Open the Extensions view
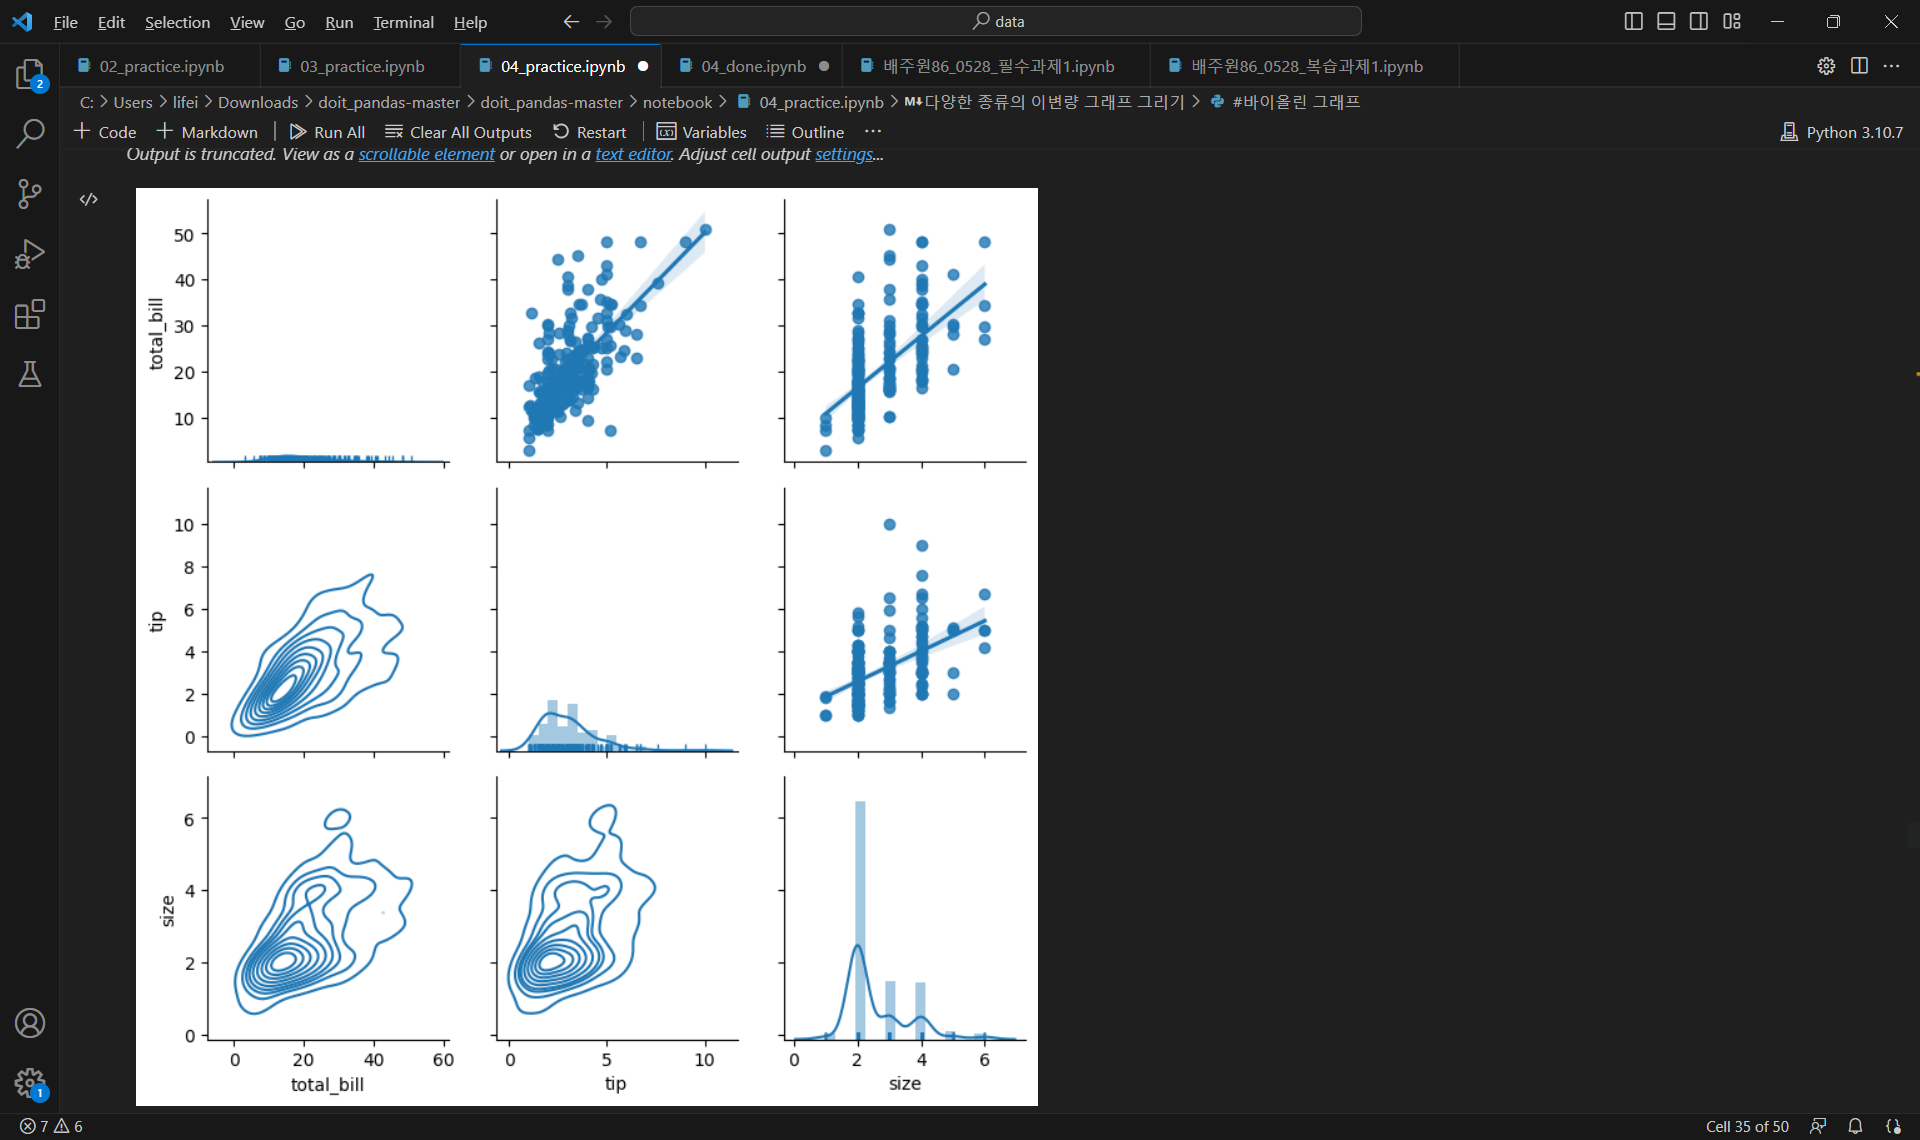The height and width of the screenshot is (1140, 1920). [30, 314]
